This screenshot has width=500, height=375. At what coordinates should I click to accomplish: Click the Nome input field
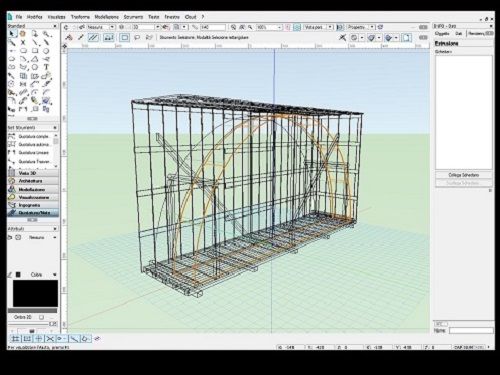pos(471,330)
